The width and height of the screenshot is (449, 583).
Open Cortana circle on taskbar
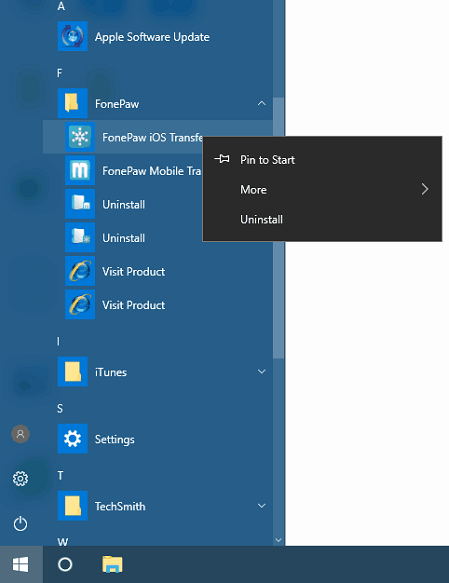click(65, 564)
